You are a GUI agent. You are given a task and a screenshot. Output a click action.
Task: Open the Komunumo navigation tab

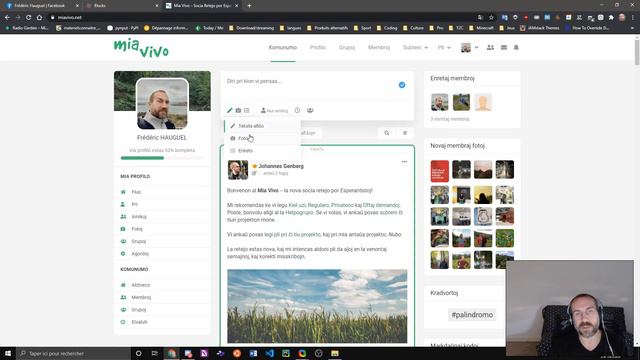click(283, 47)
